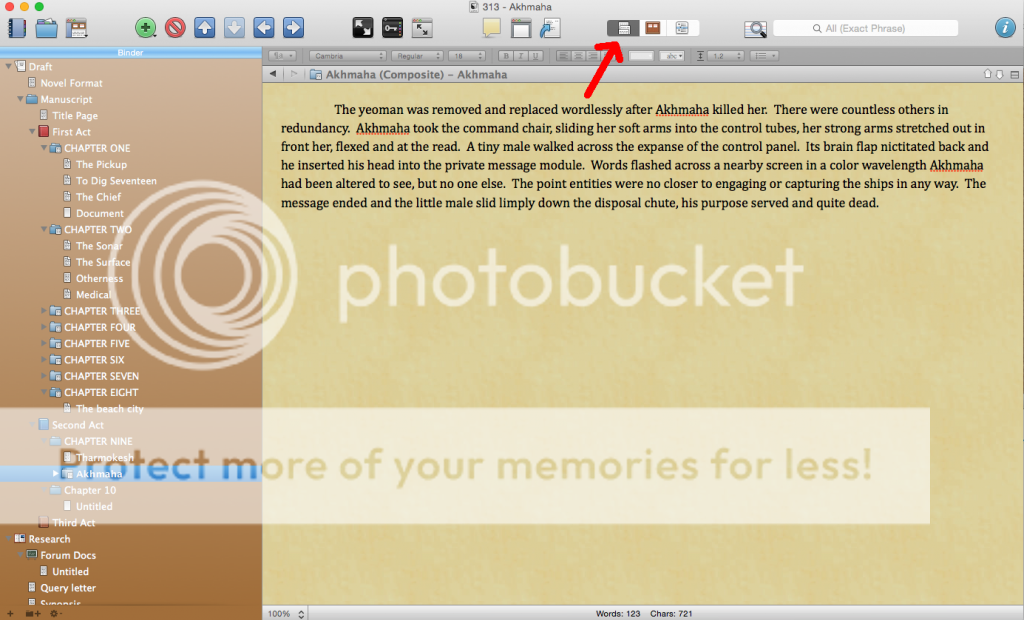1024x620 pixels.
Task: Open the paragraph style dropdown
Action: [x=283, y=56]
